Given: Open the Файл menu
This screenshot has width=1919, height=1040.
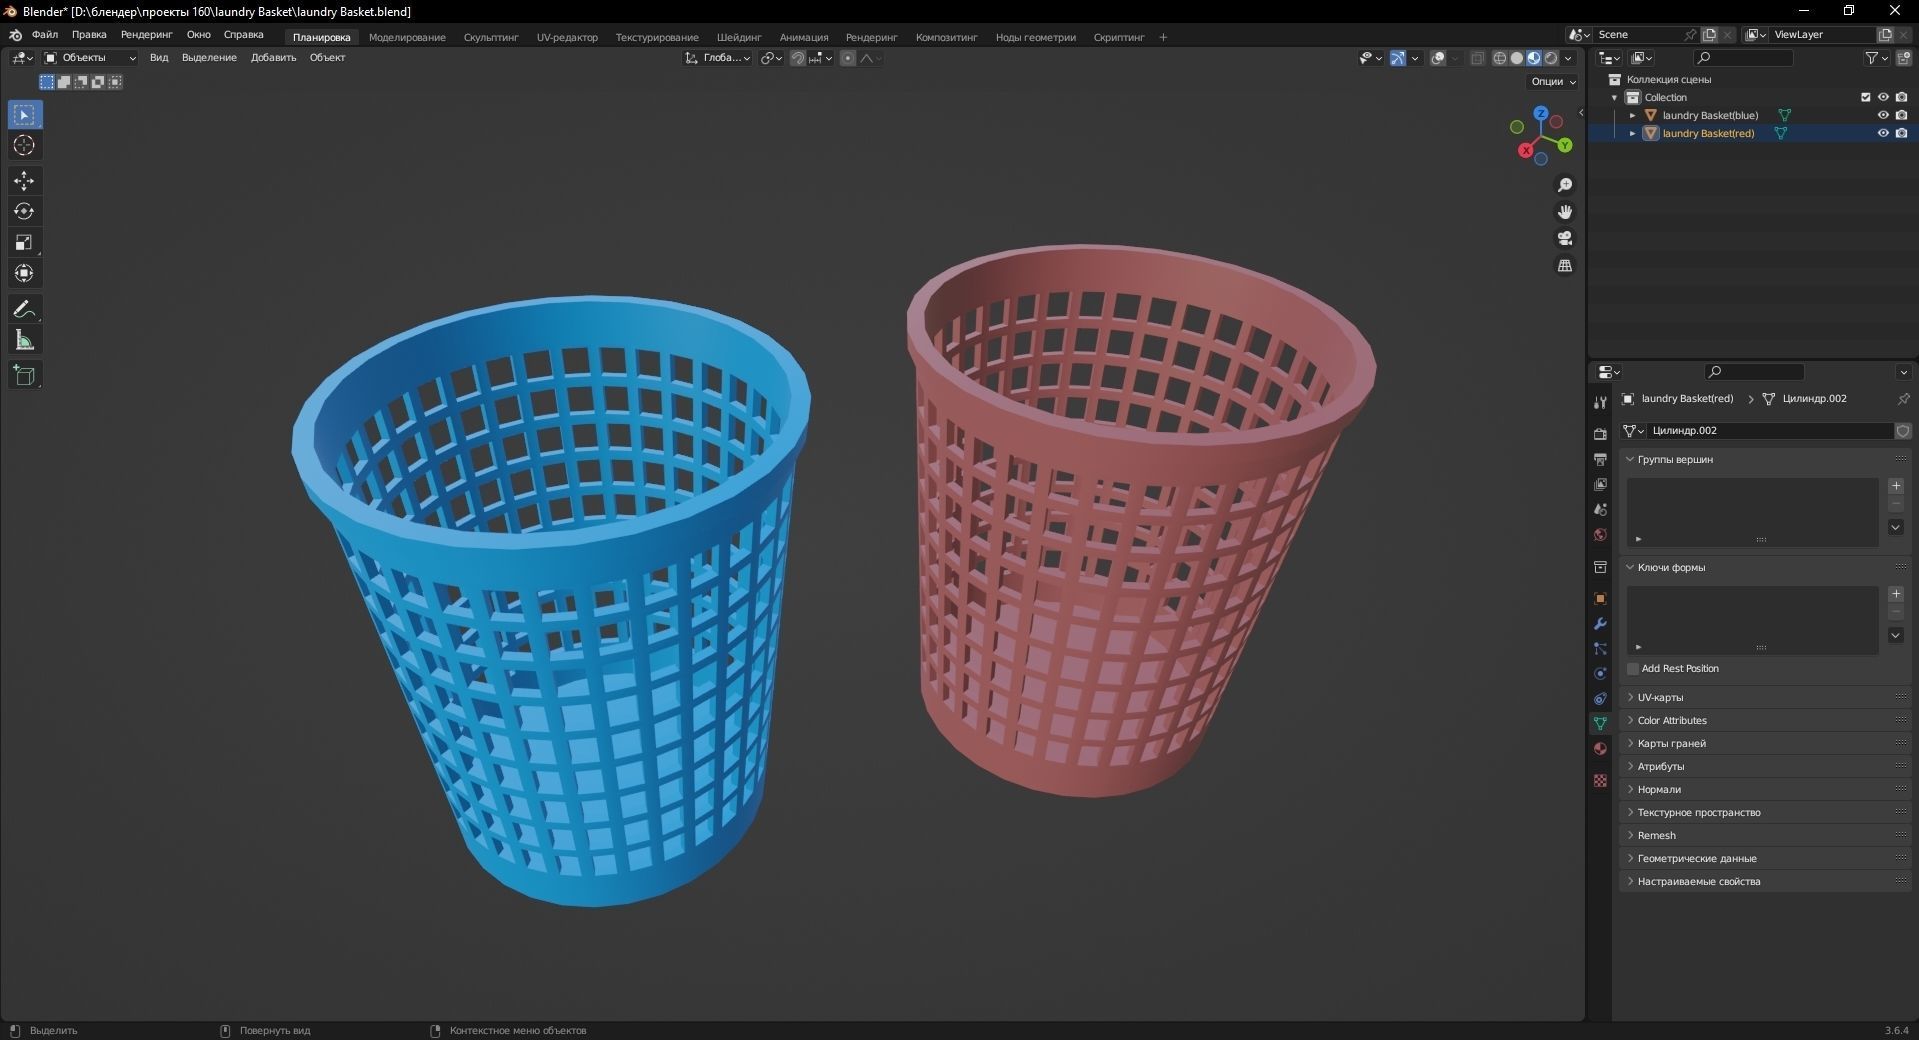Looking at the screenshot, I should click(45, 35).
